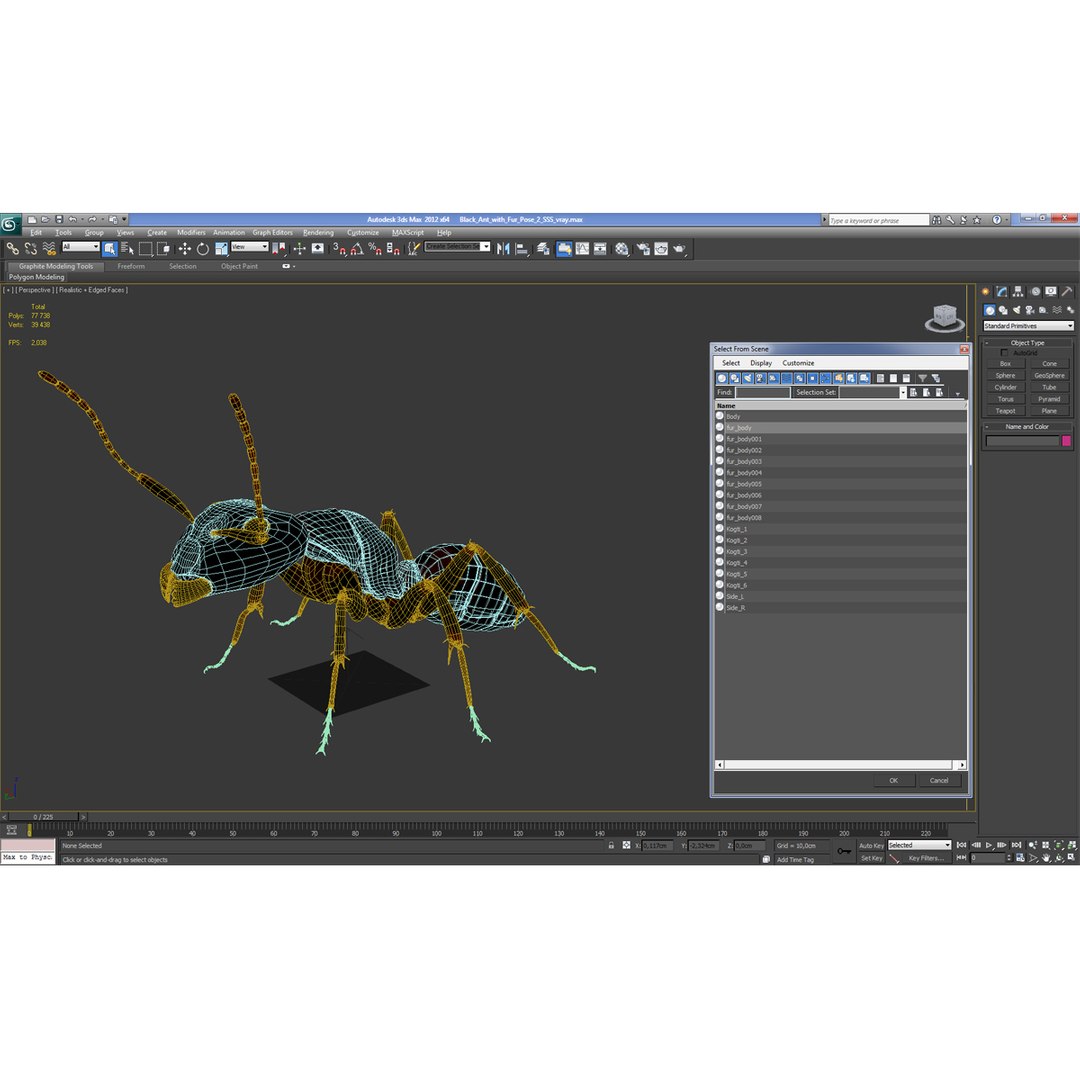The height and width of the screenshot is (1080, 1080).
Task: Open the Select by Name tool
Action: pos(127,249)
